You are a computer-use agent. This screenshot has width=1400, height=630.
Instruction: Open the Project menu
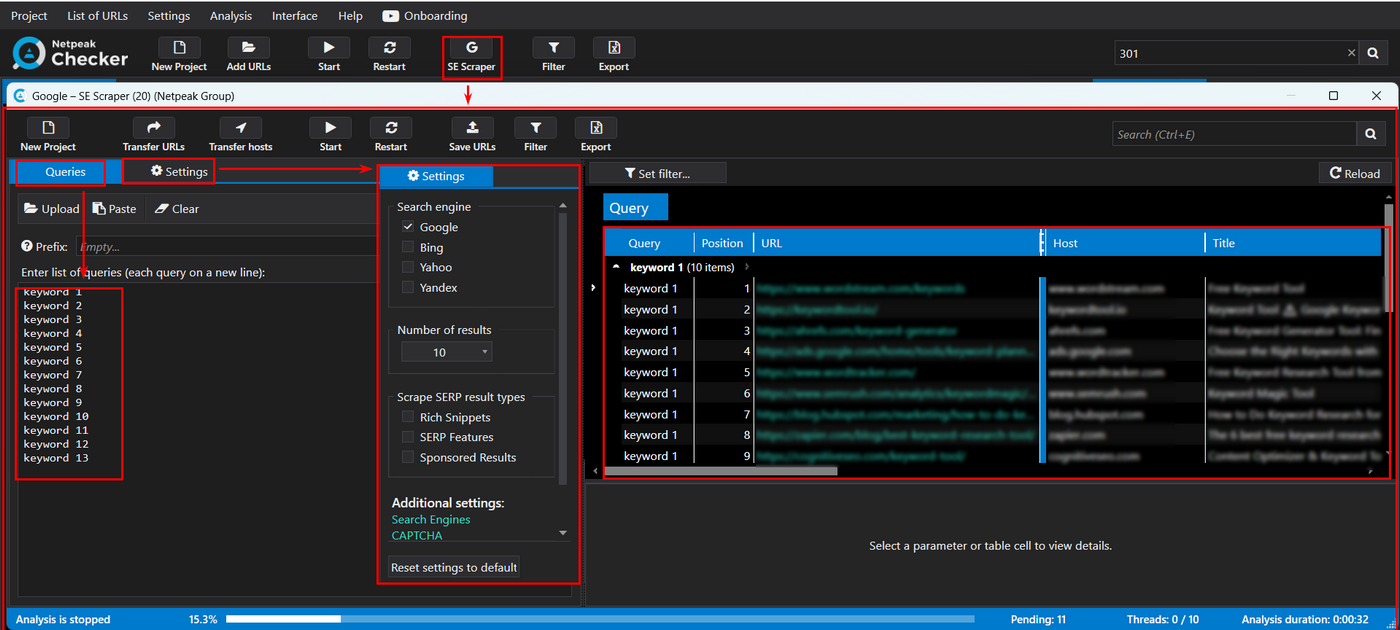click(x=29, y=16)
